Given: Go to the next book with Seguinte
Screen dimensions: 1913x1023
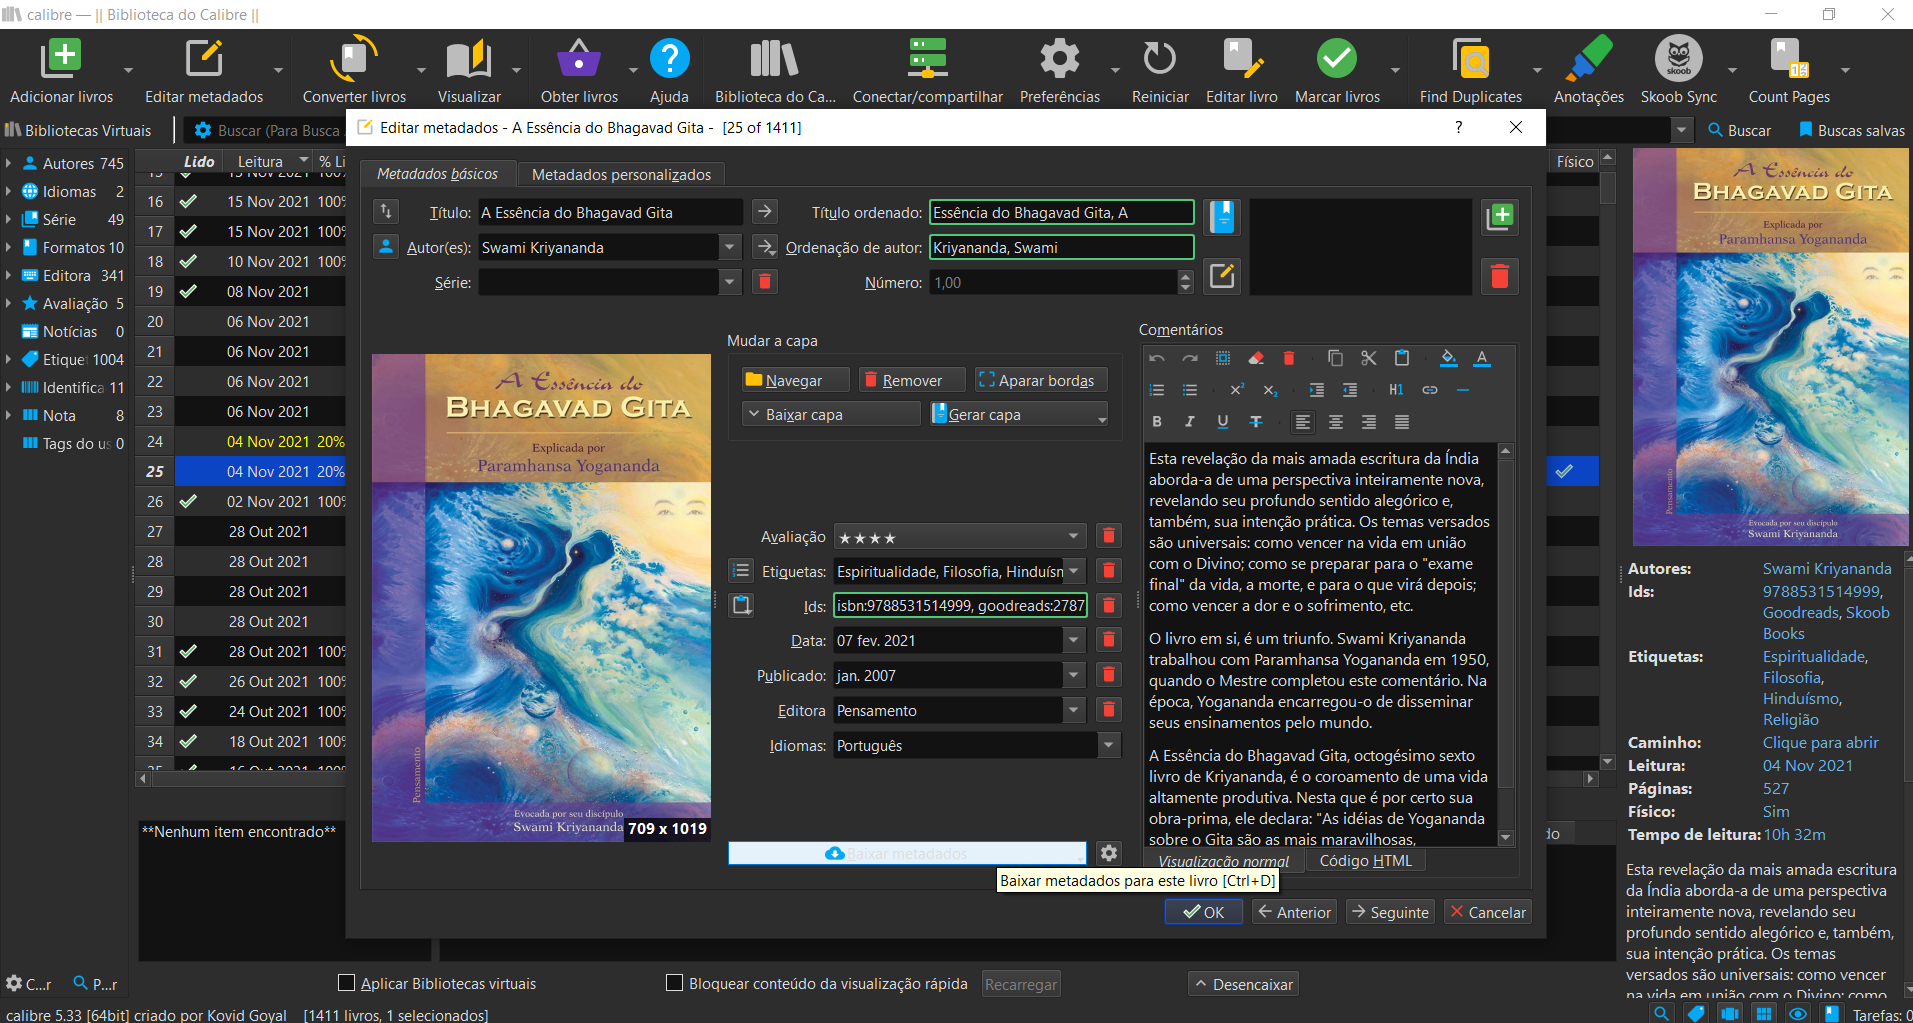Looking at the screenshot, I should coord(1390,912).
